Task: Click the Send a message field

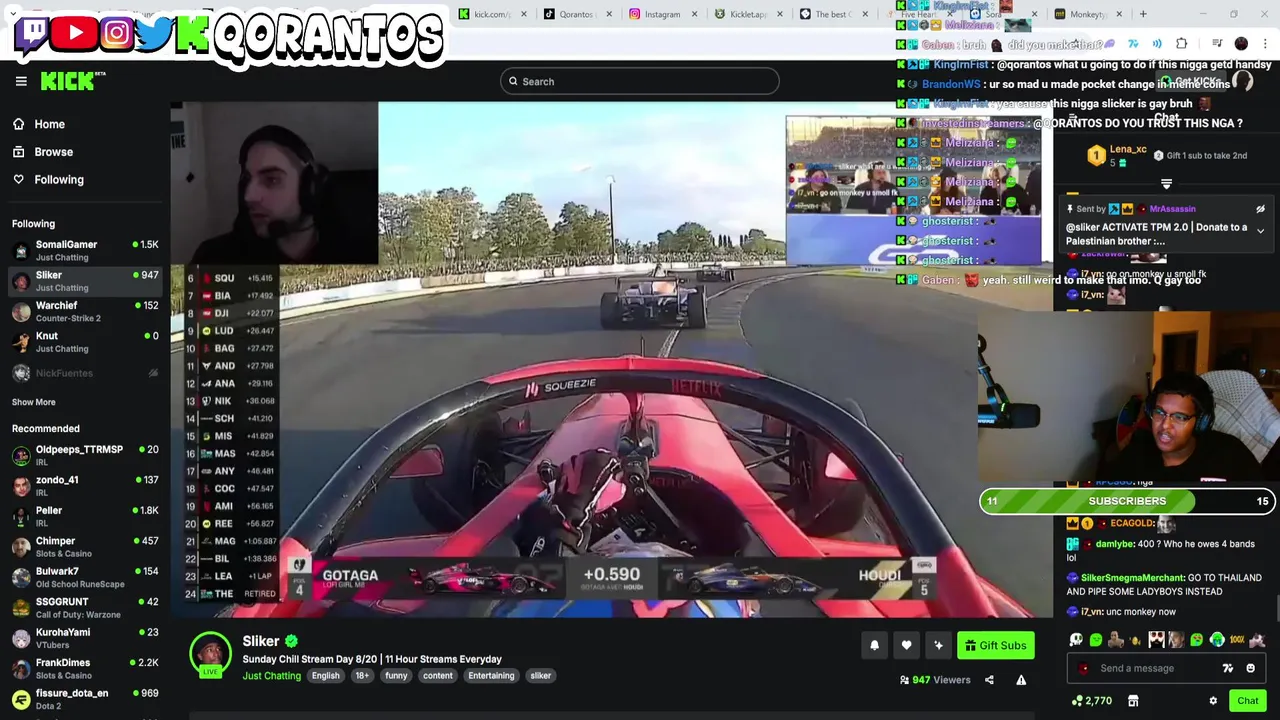Action: [x=1165, y=669]
